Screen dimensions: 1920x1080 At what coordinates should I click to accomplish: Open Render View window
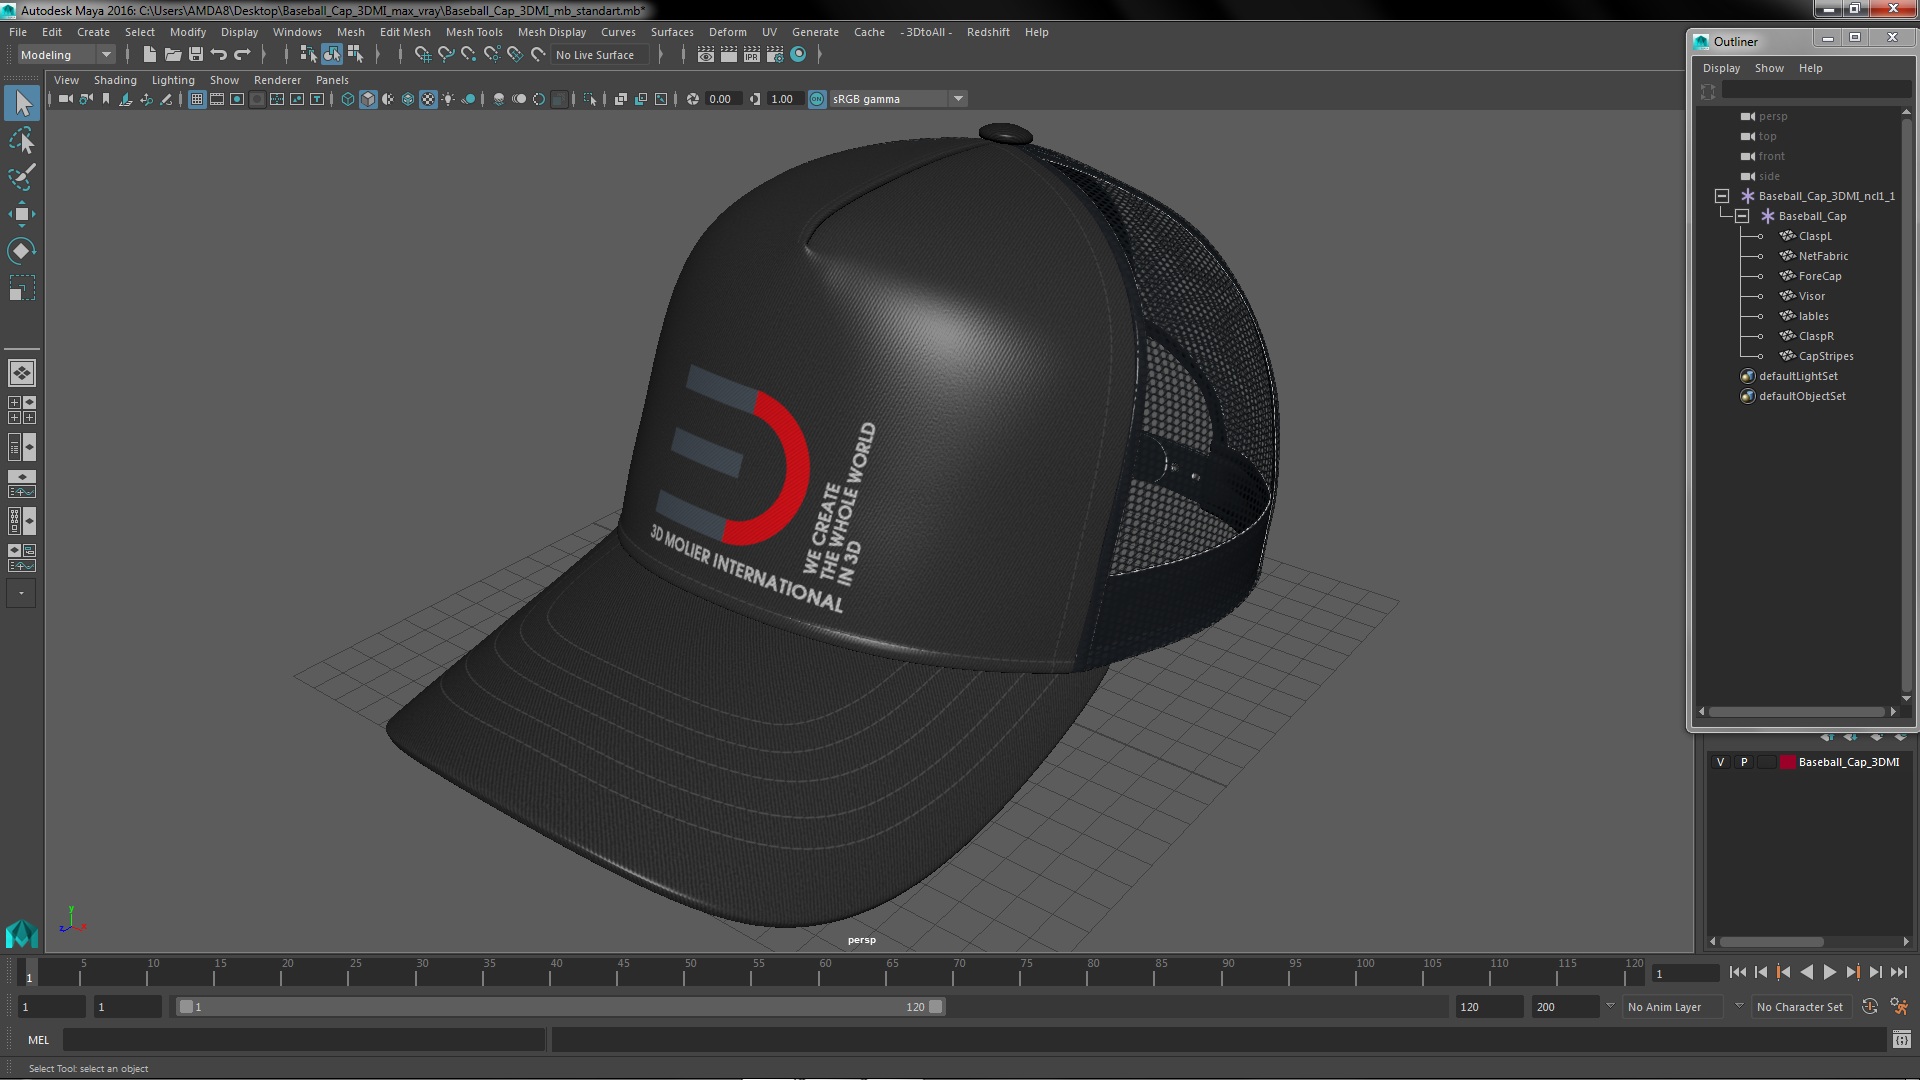pyautogui.click(x=706, y=55)
